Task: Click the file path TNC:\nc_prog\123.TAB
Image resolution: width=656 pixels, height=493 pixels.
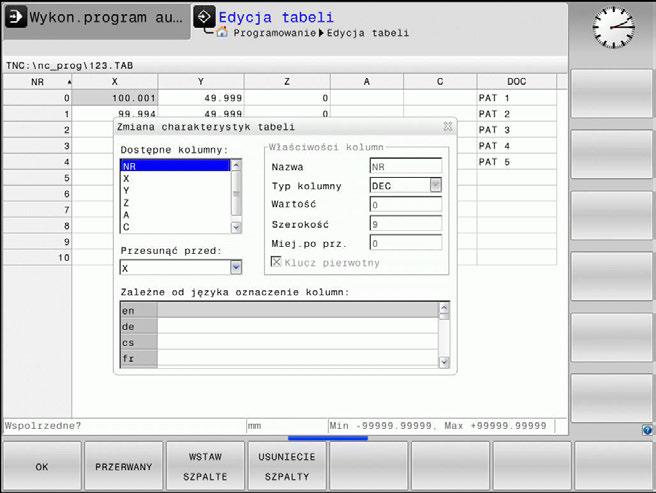Action: tap(69, 66)
